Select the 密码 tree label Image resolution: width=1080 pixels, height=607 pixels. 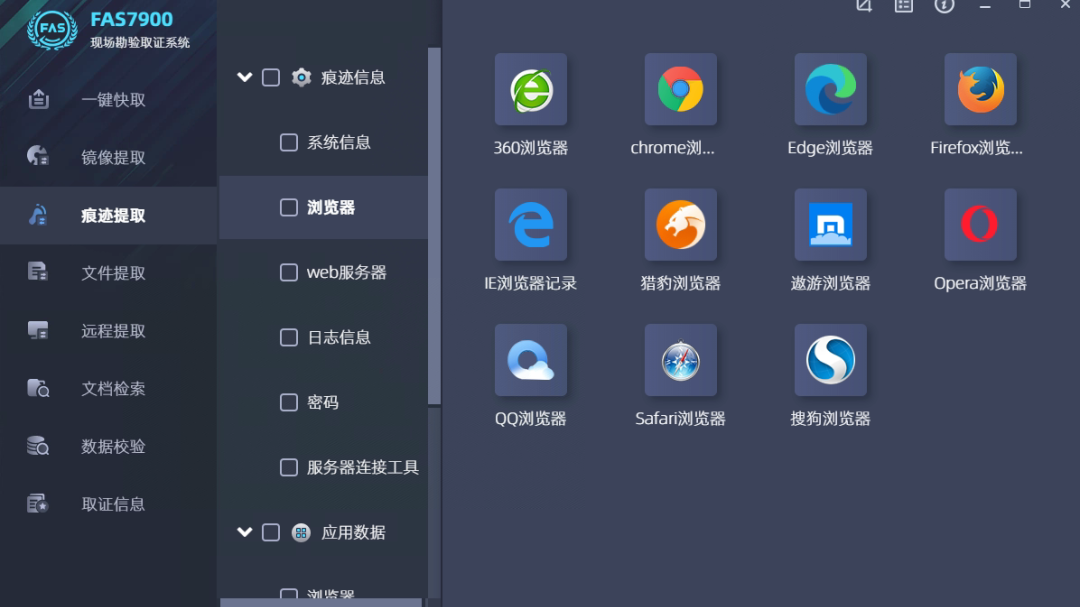(x=322, y=402)
